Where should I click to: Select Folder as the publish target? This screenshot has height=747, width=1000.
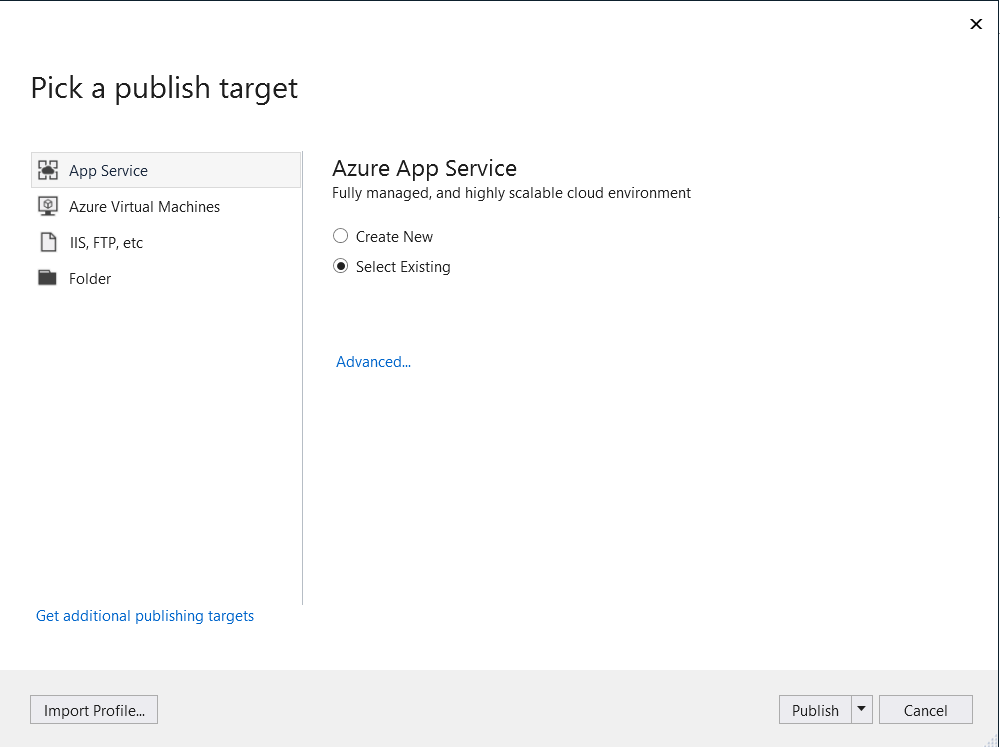91,278
